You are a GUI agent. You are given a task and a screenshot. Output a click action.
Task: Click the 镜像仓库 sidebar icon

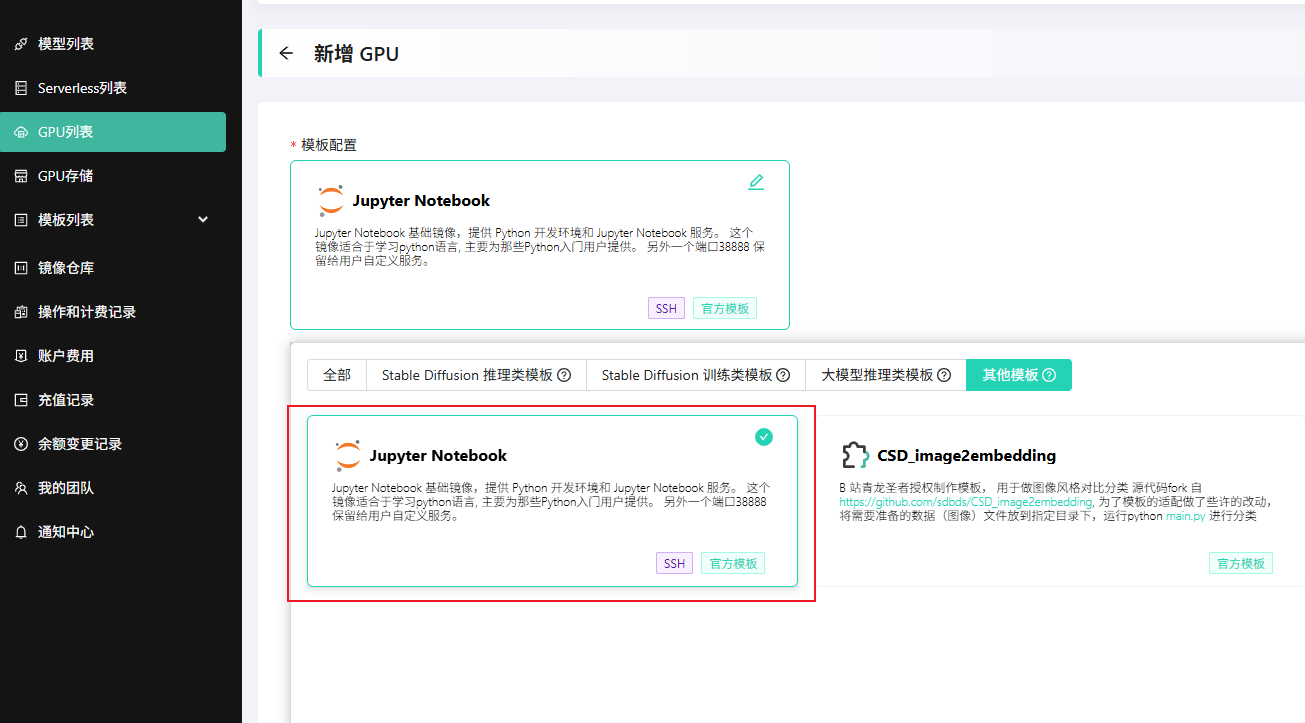pyautogui.click(x=21, y=268)
